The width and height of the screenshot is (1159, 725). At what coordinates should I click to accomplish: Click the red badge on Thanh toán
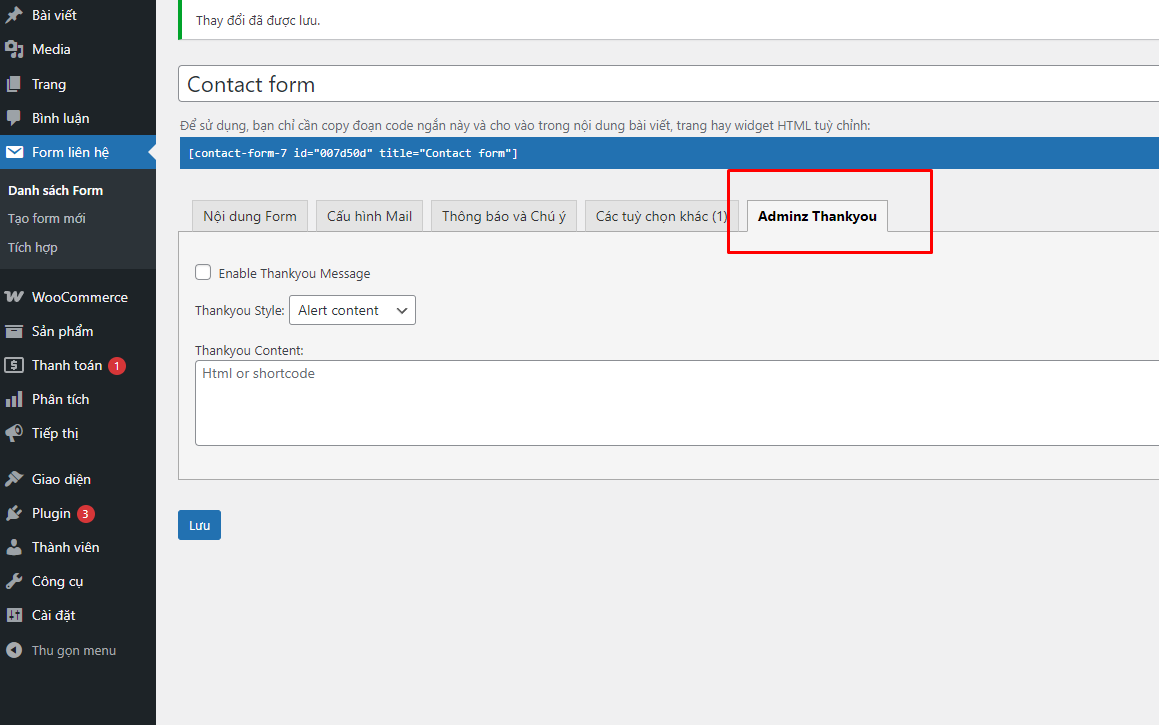117,366
